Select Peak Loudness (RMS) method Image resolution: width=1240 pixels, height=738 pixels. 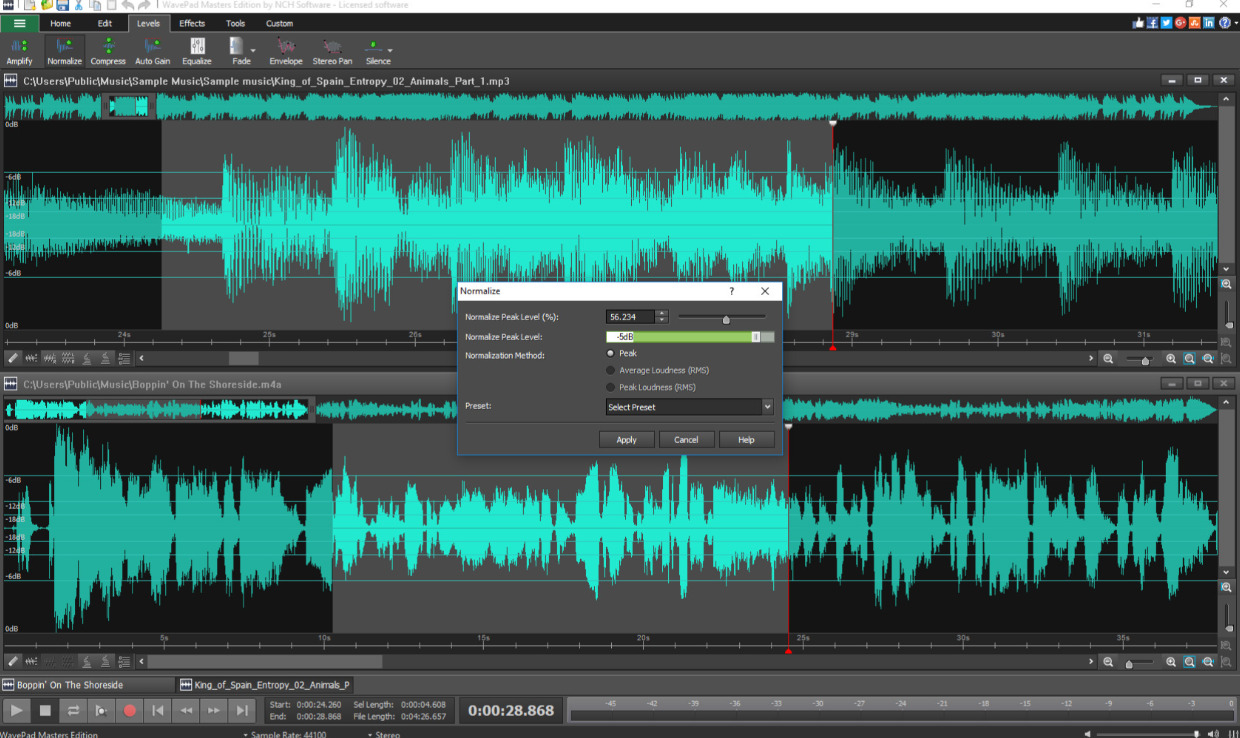coord(612,387)
